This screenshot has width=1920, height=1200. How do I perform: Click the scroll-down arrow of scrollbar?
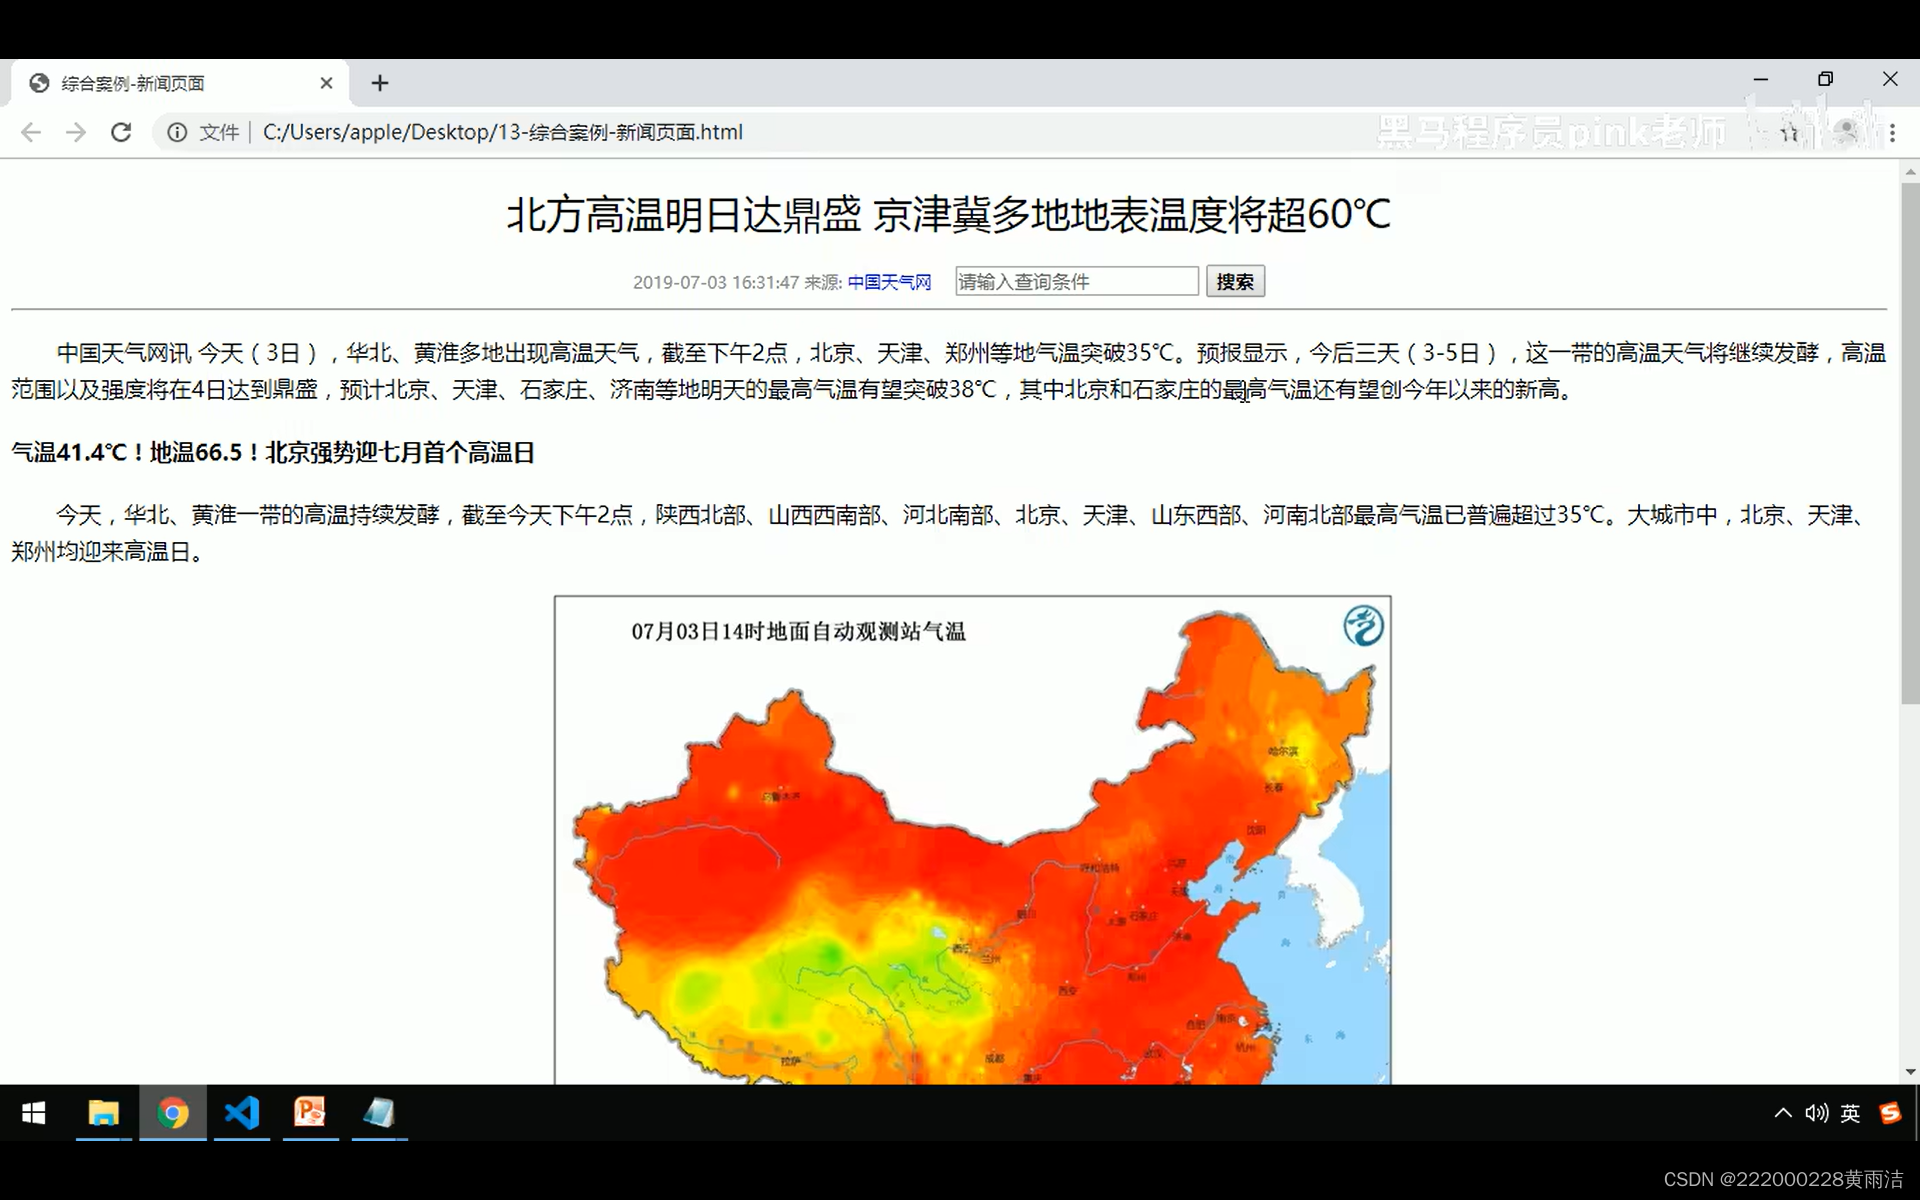(1910, 1072)
